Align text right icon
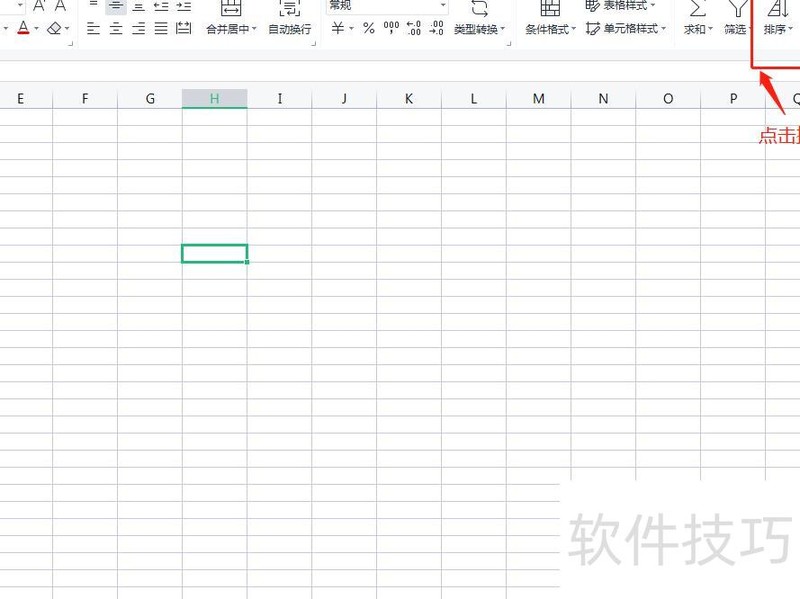The width and height of the screenshot is (800, 599). pyautogui.click(x=138, y=29)
